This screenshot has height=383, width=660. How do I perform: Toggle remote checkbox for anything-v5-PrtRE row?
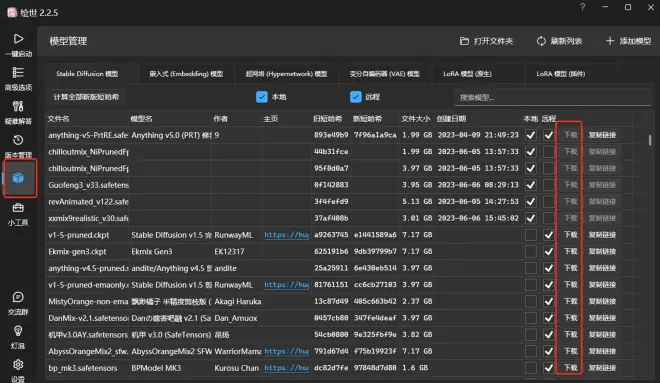tap(548, 135)
